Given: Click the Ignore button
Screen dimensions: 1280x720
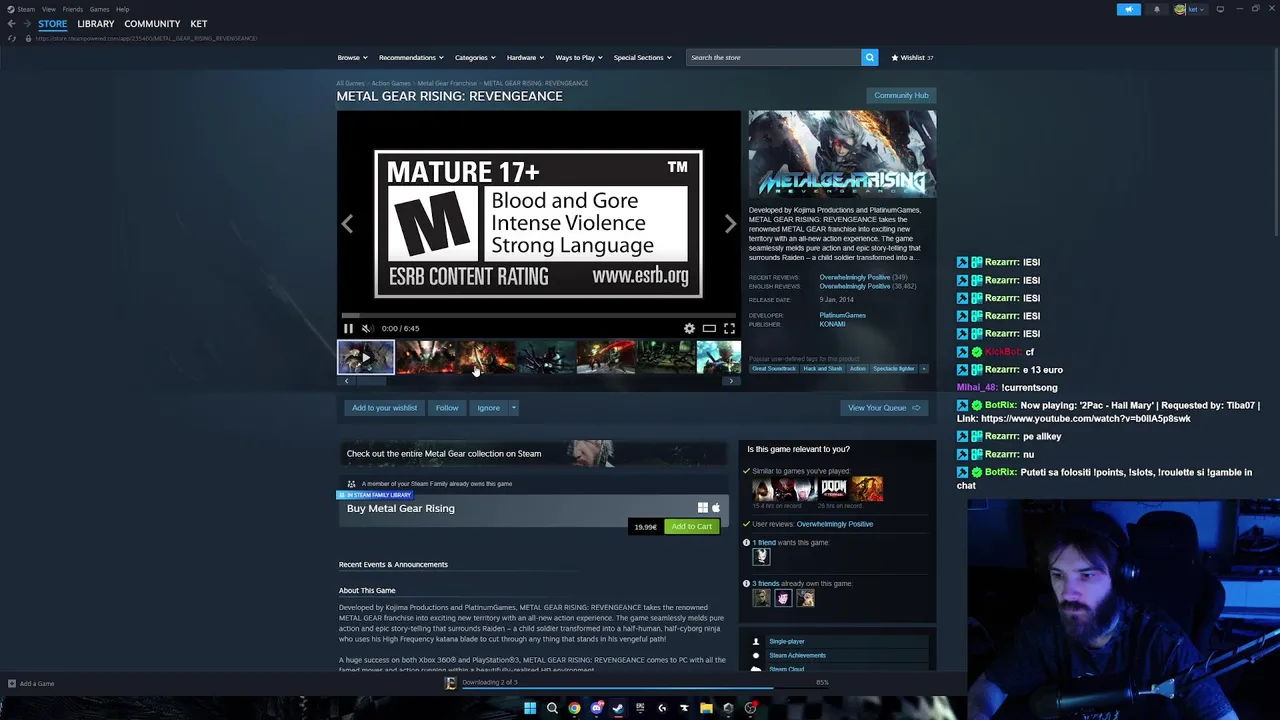Looking at the screenshot, I should tap(488, 408).
